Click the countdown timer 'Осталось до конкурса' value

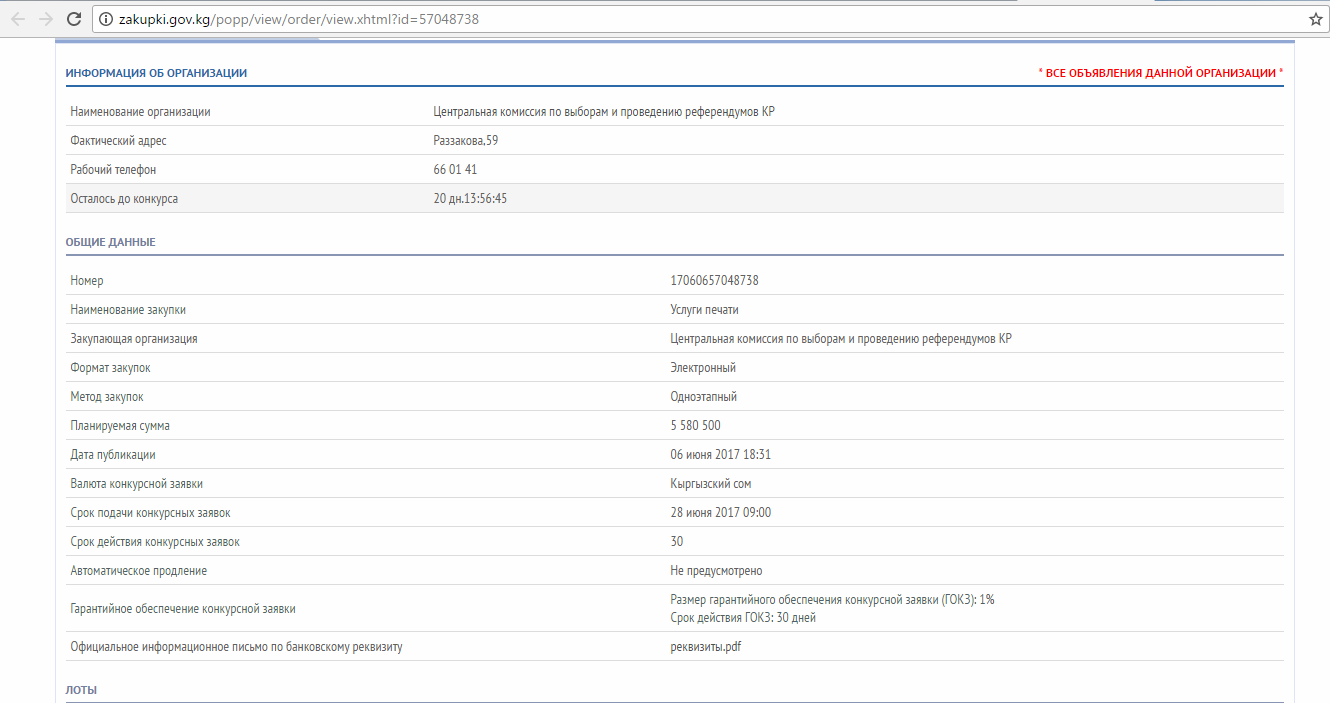[x=470, y=199]
